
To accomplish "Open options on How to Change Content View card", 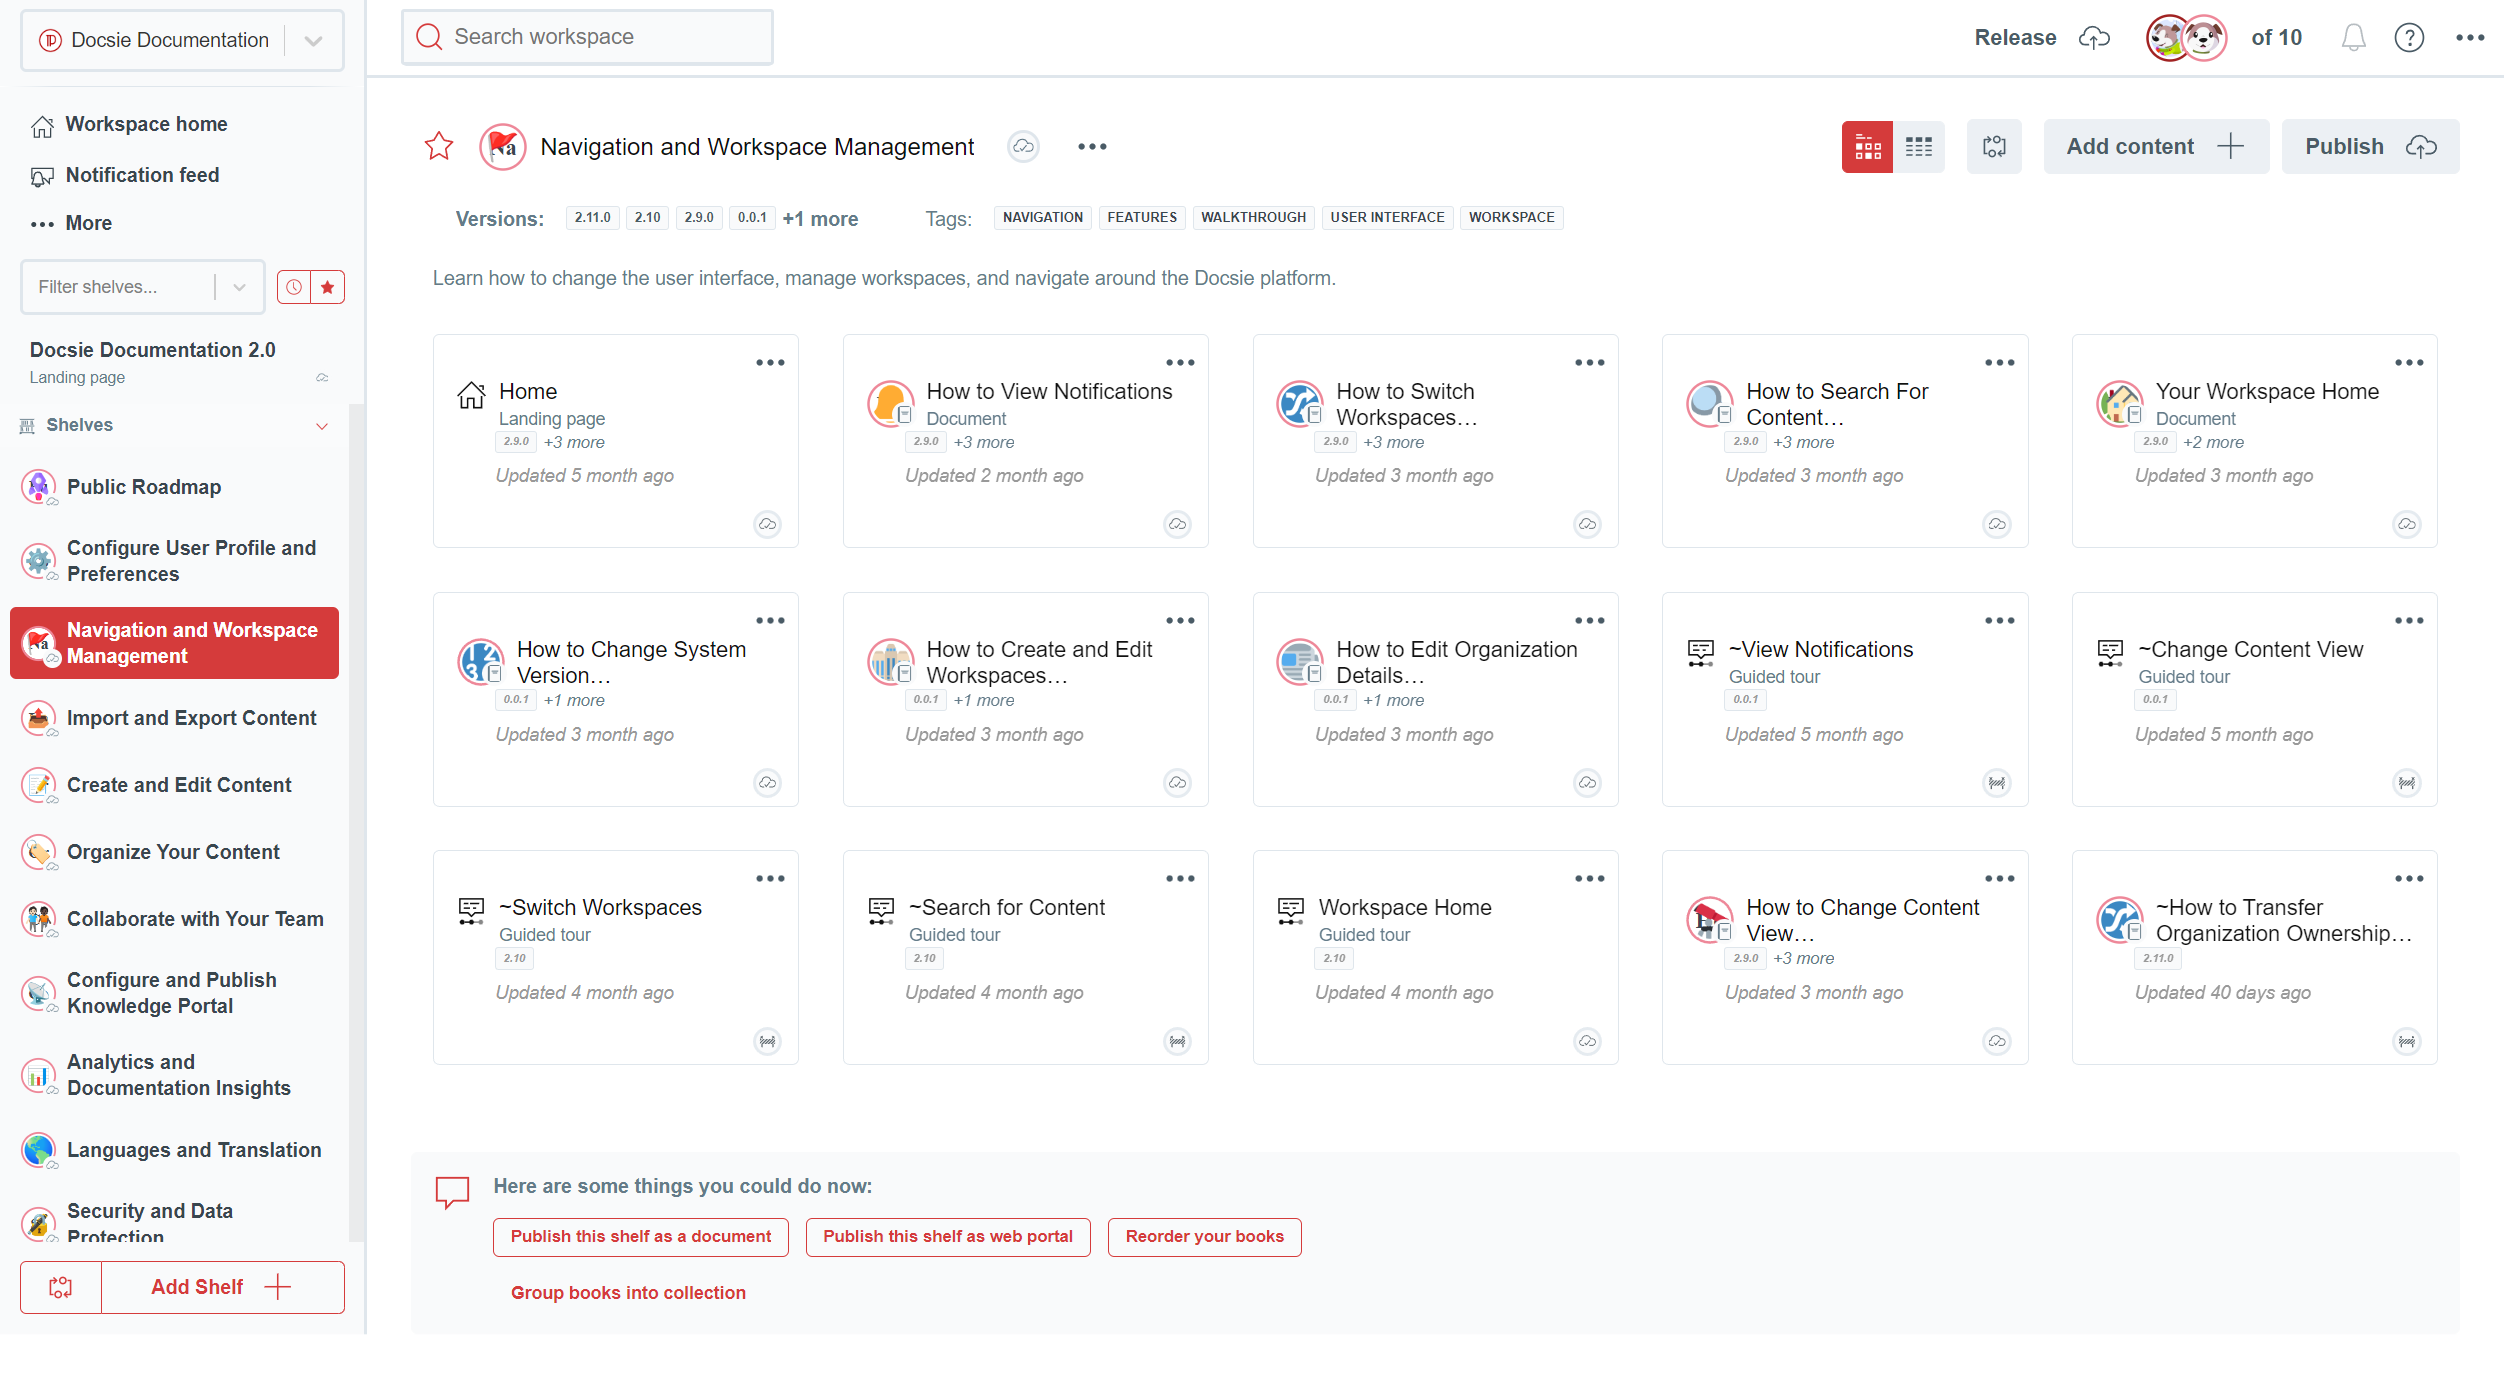I will [1999, 879].
